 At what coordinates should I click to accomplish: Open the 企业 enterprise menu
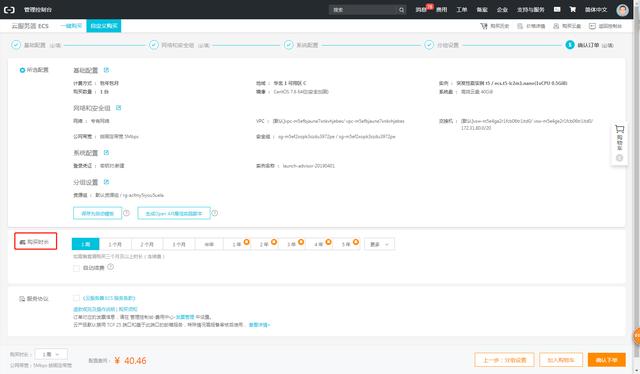click(x=502, y=10)
